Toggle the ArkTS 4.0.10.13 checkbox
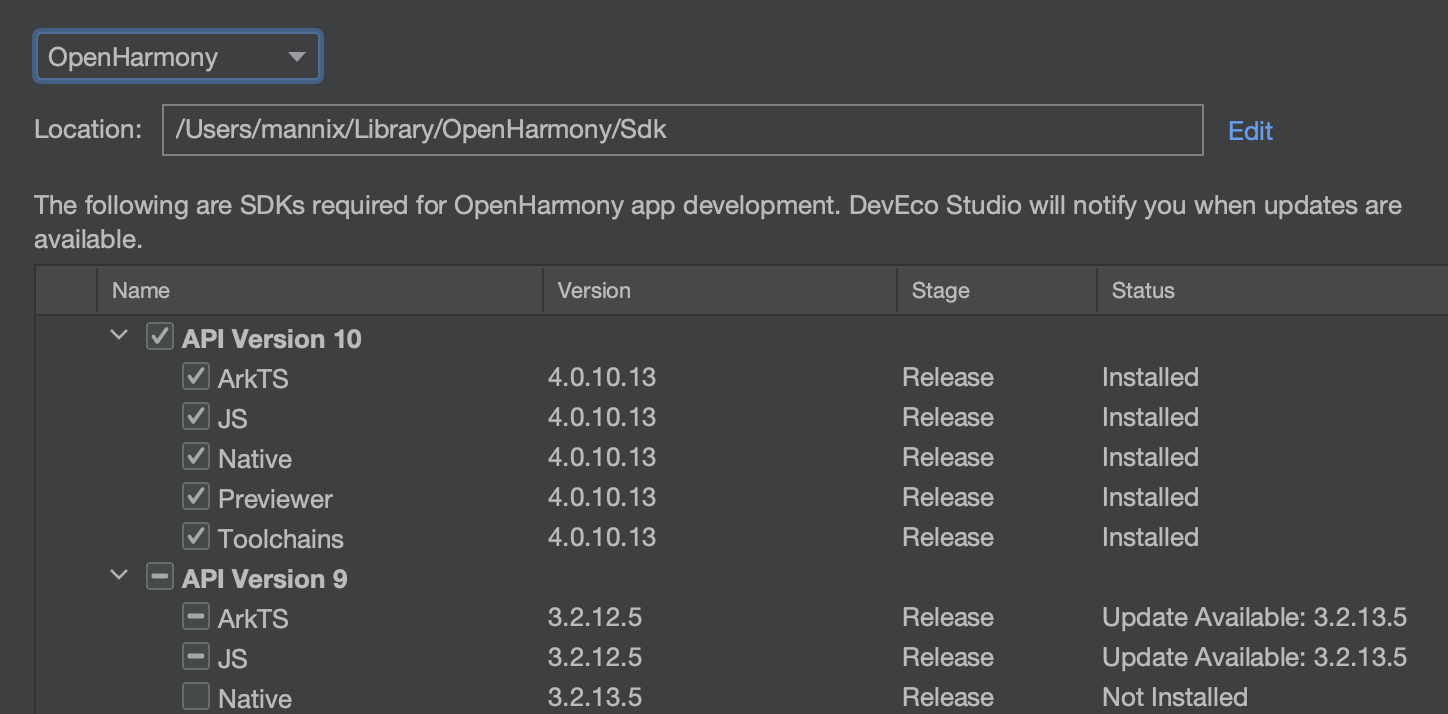This screenshot has width=1448, height=714. point(196,377)
